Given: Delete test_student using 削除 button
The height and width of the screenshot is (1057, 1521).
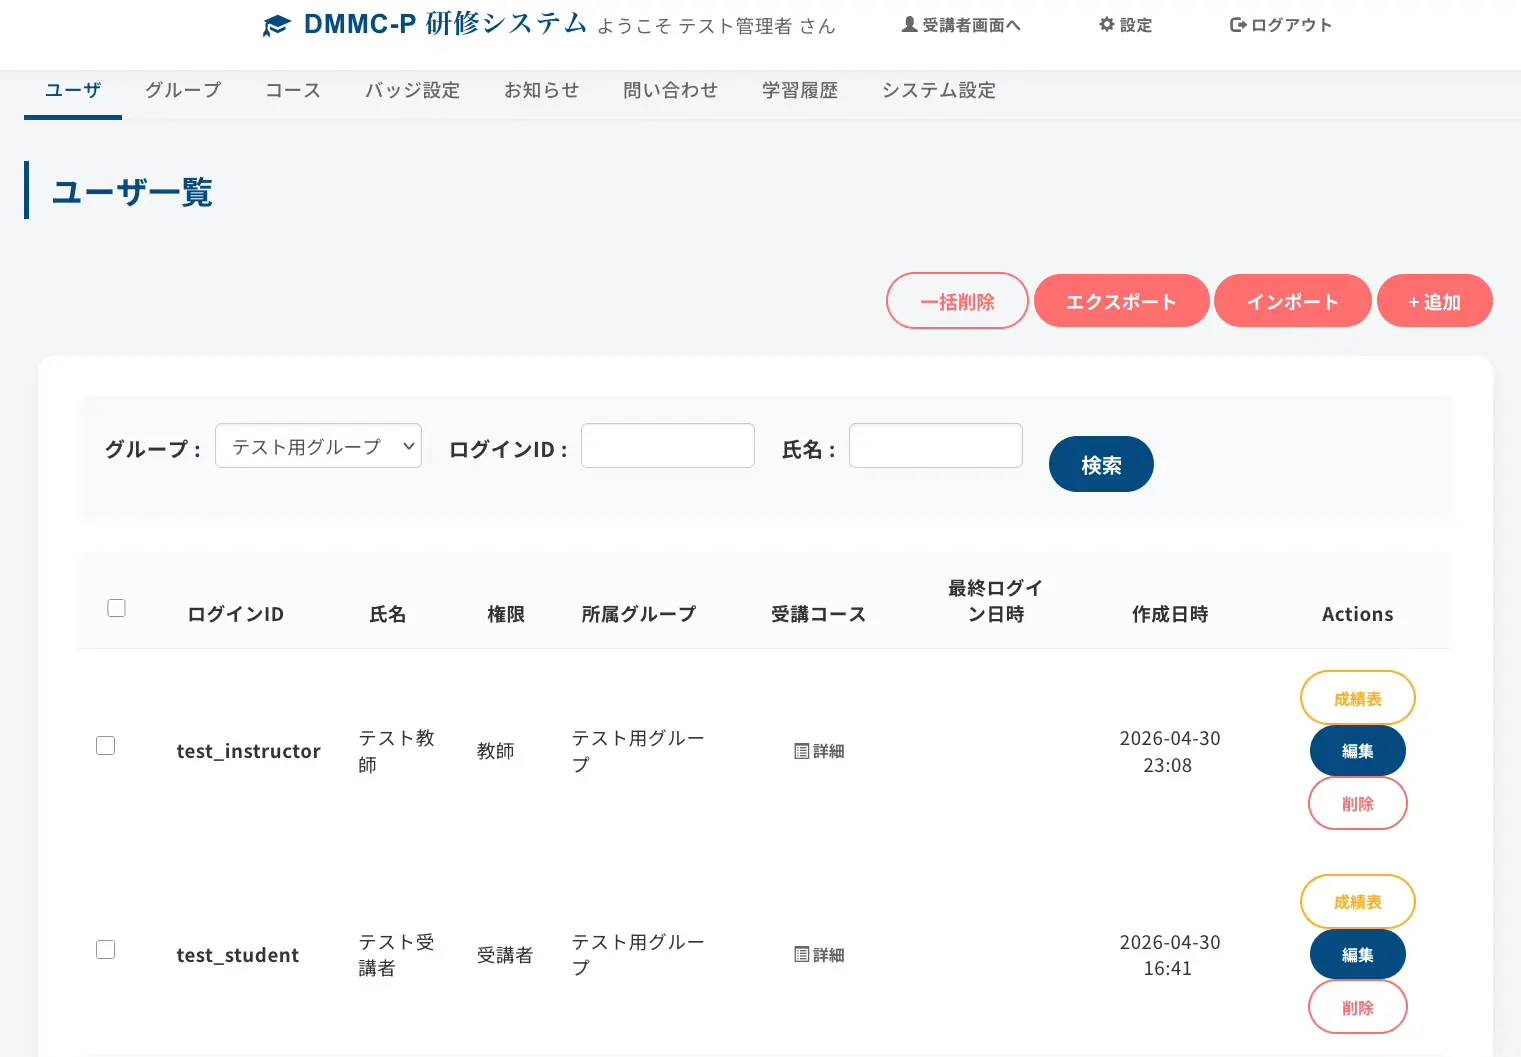Looking at the screenshot, I should 1357,1007.
